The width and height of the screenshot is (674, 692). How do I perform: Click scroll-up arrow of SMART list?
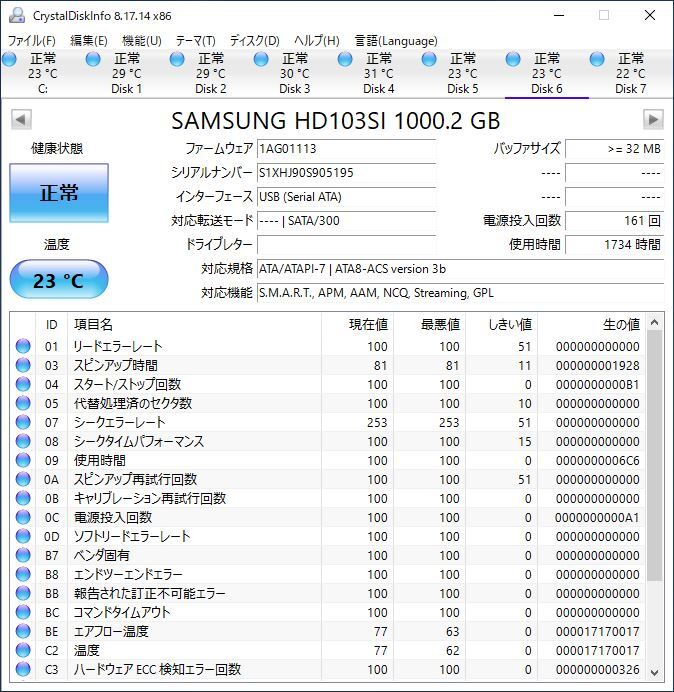click(x=655, y=322)
